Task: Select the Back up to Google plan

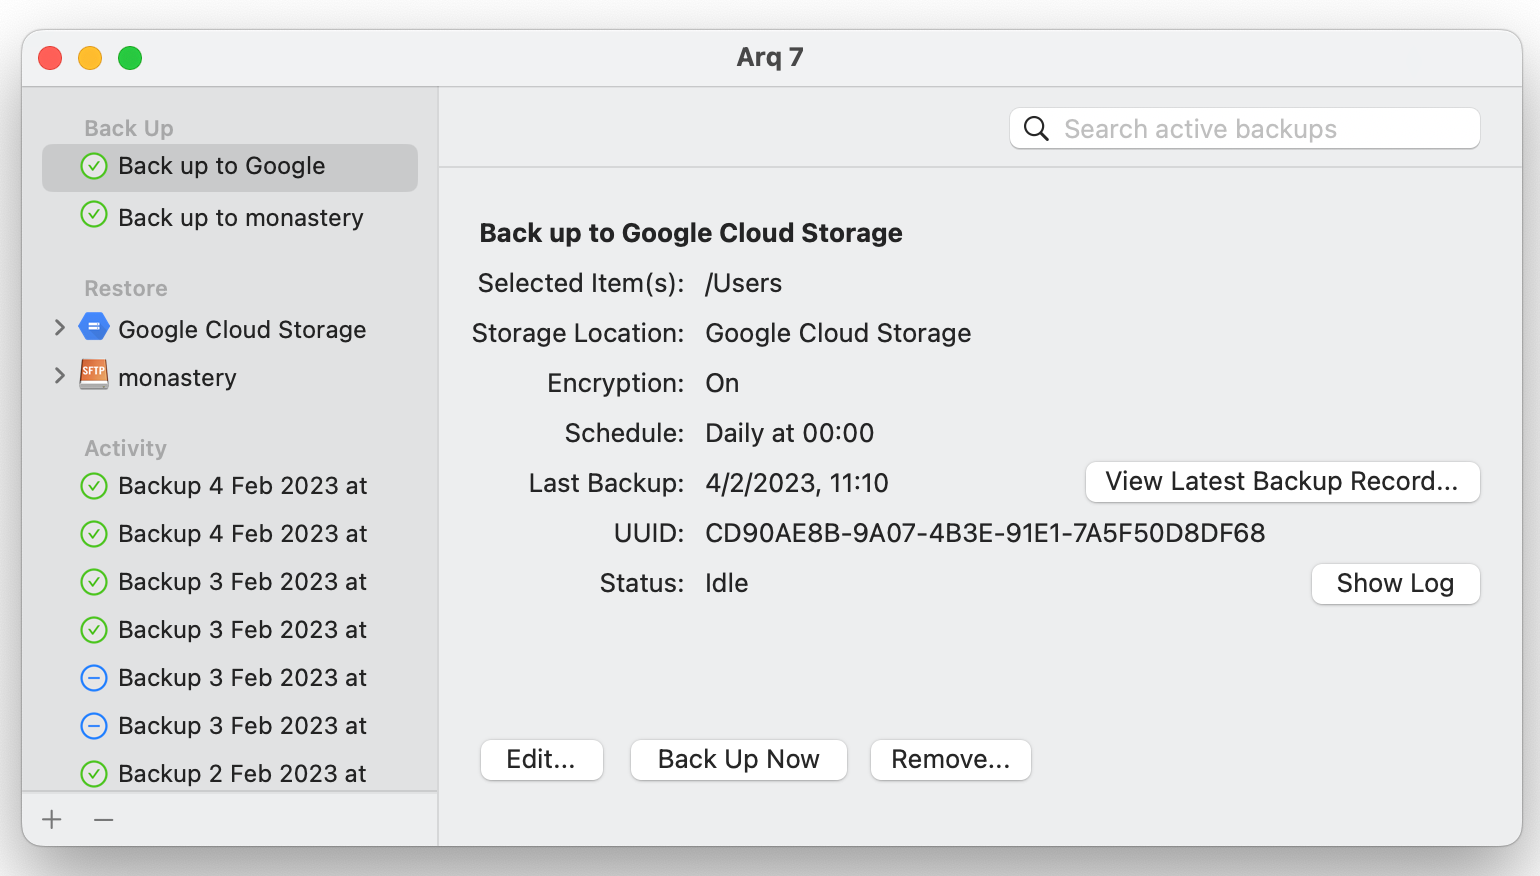Action: (x=222, y=167)
